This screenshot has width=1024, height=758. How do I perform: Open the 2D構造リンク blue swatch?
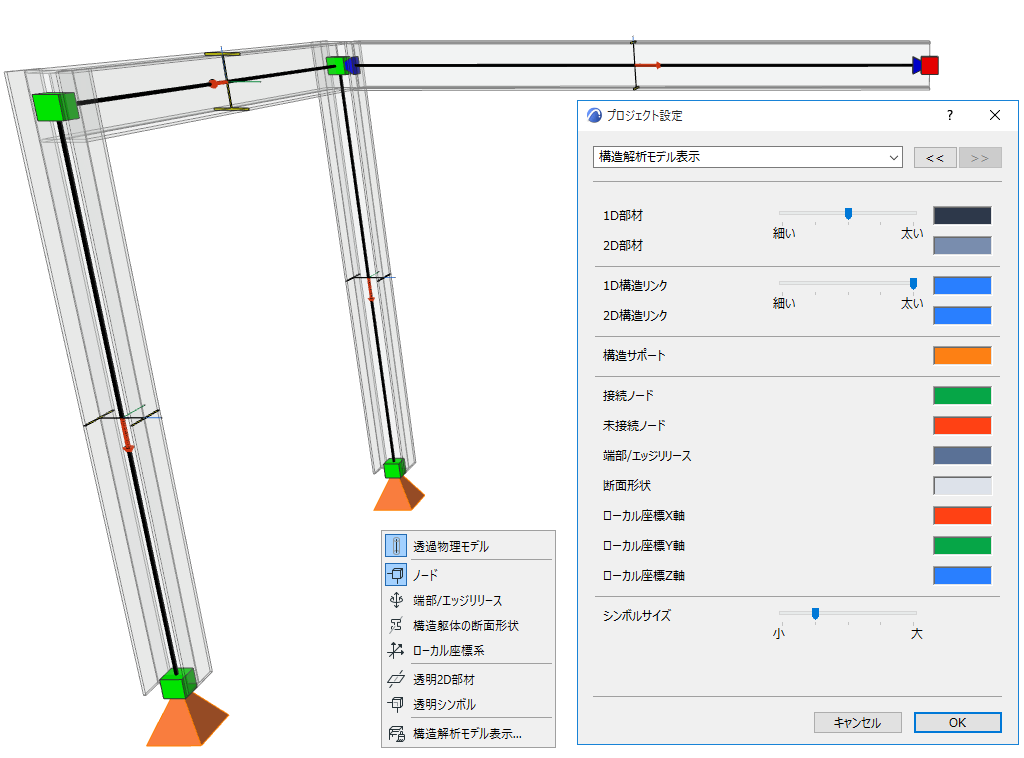(962, 315)
